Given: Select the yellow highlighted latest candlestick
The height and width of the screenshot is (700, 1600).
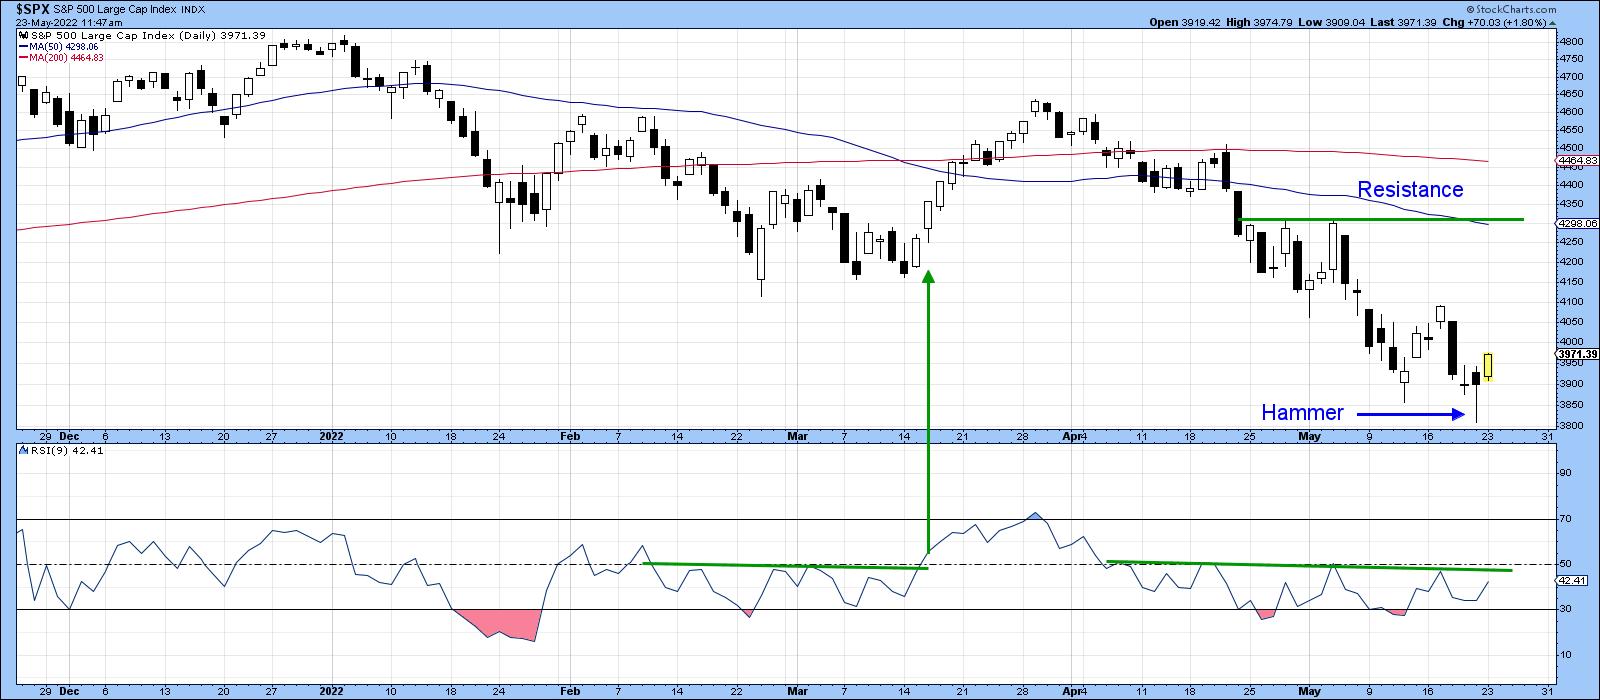Looking at the screenshot, I should coord(1488,367).
